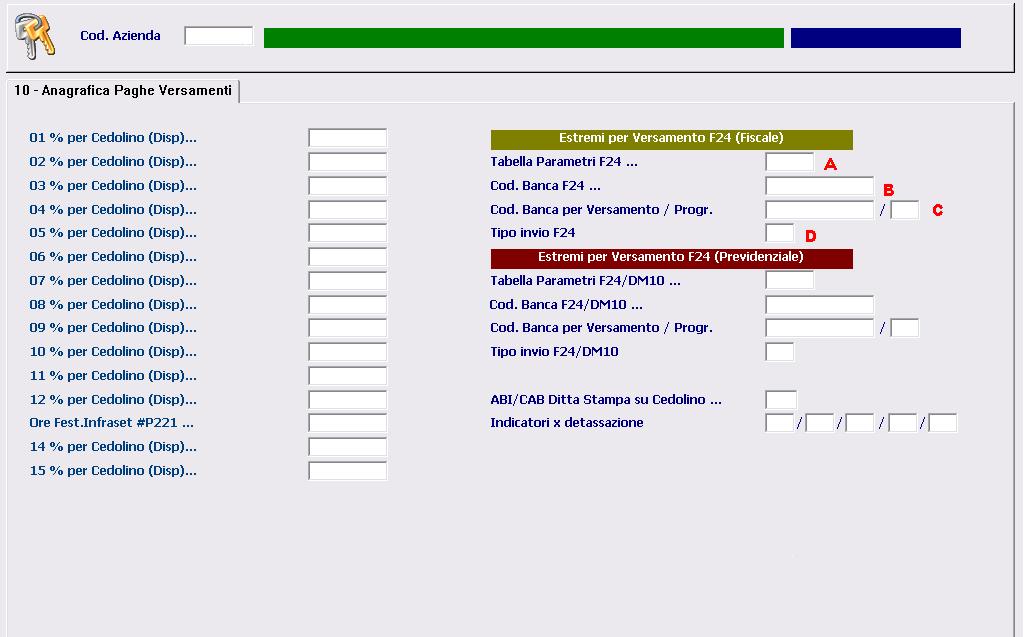The width and height of the screenshot is (1024, 637).
Task: Click the blue bar in the header
Action: (875, 38)
